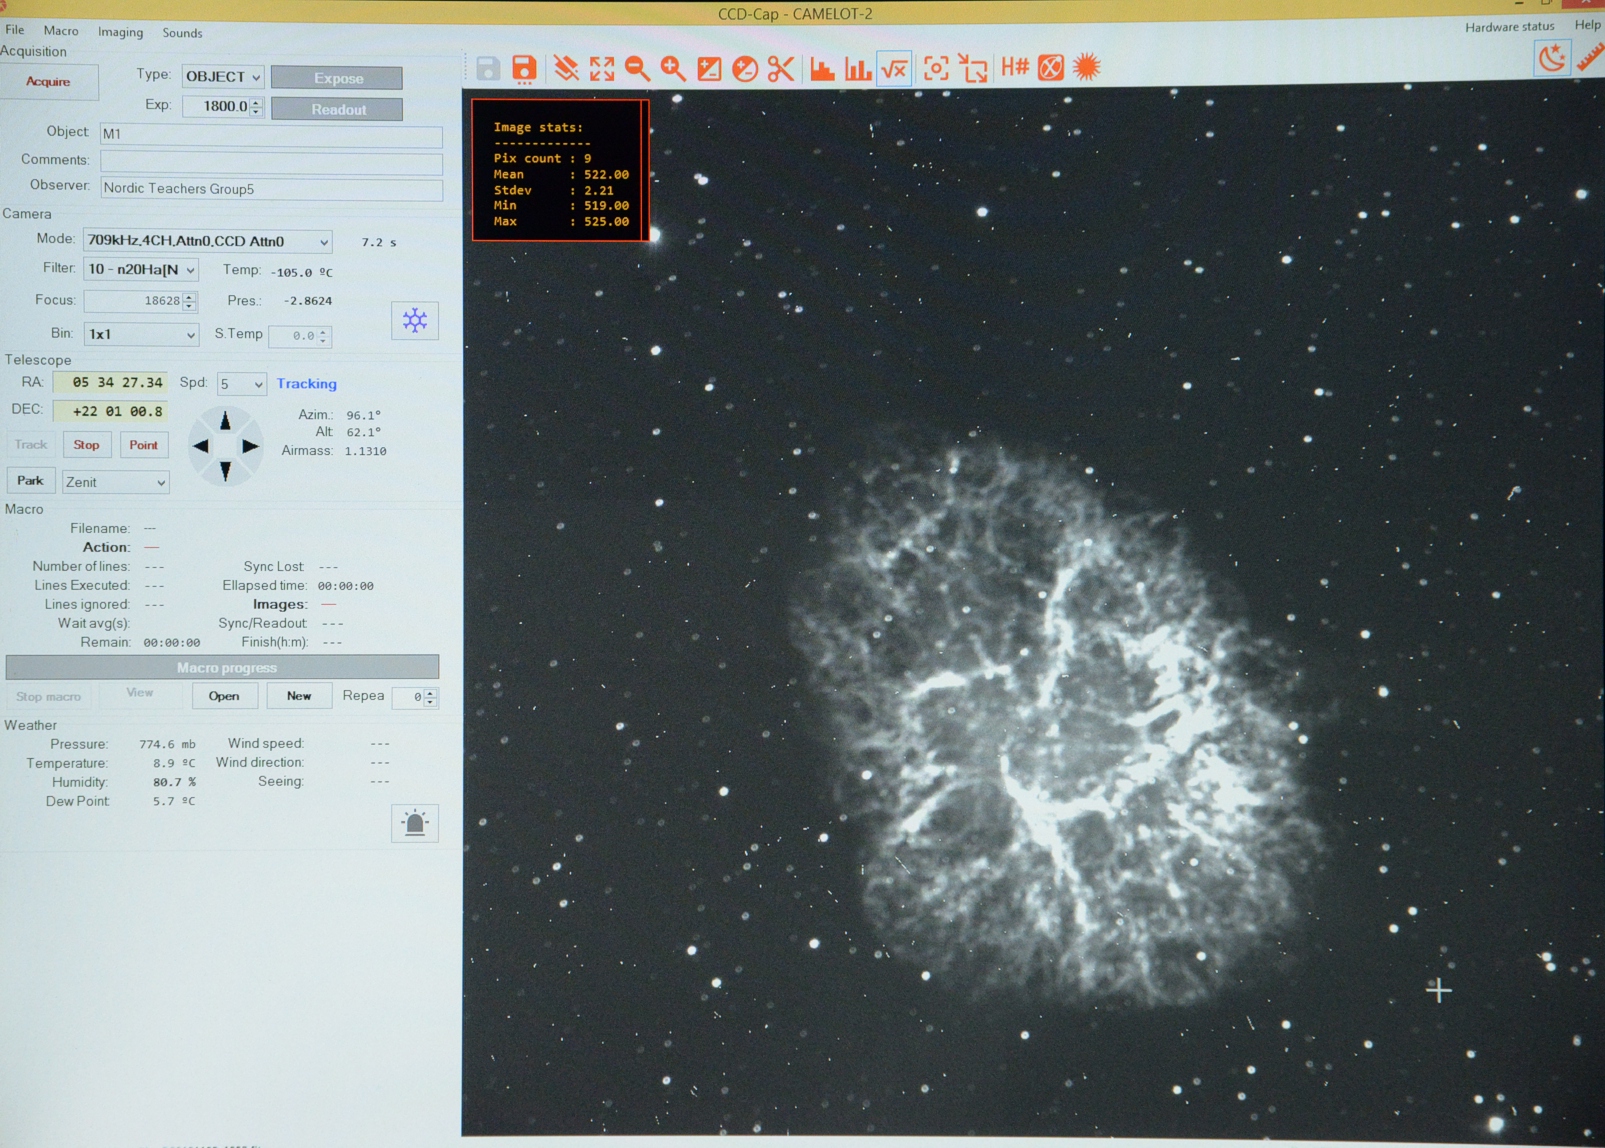Open the Imaging menu
This screenshot has width=1605, height=1148.
(120, 32)
